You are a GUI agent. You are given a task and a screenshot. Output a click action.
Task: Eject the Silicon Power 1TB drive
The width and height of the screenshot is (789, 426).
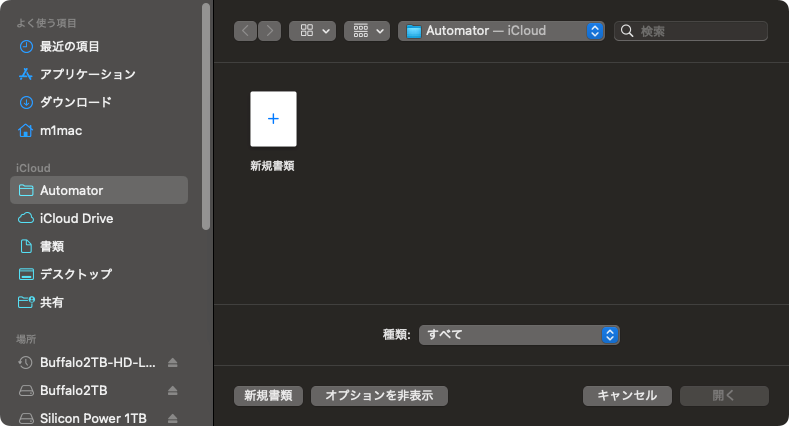click(x=172, y=418)
